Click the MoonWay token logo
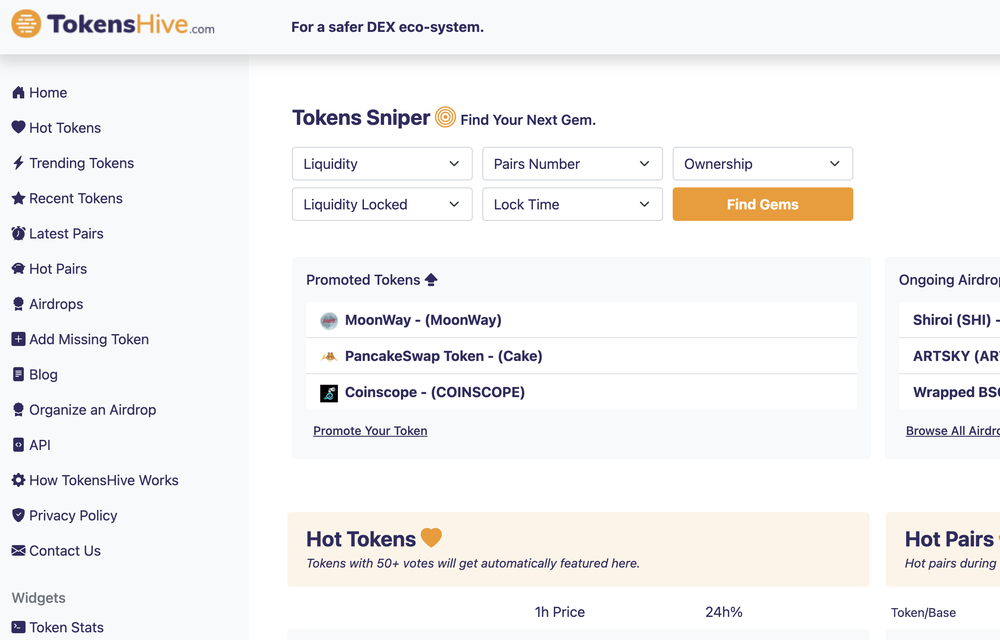The width and height of the screenshot is (1000, 640). [x=329, y=321]
